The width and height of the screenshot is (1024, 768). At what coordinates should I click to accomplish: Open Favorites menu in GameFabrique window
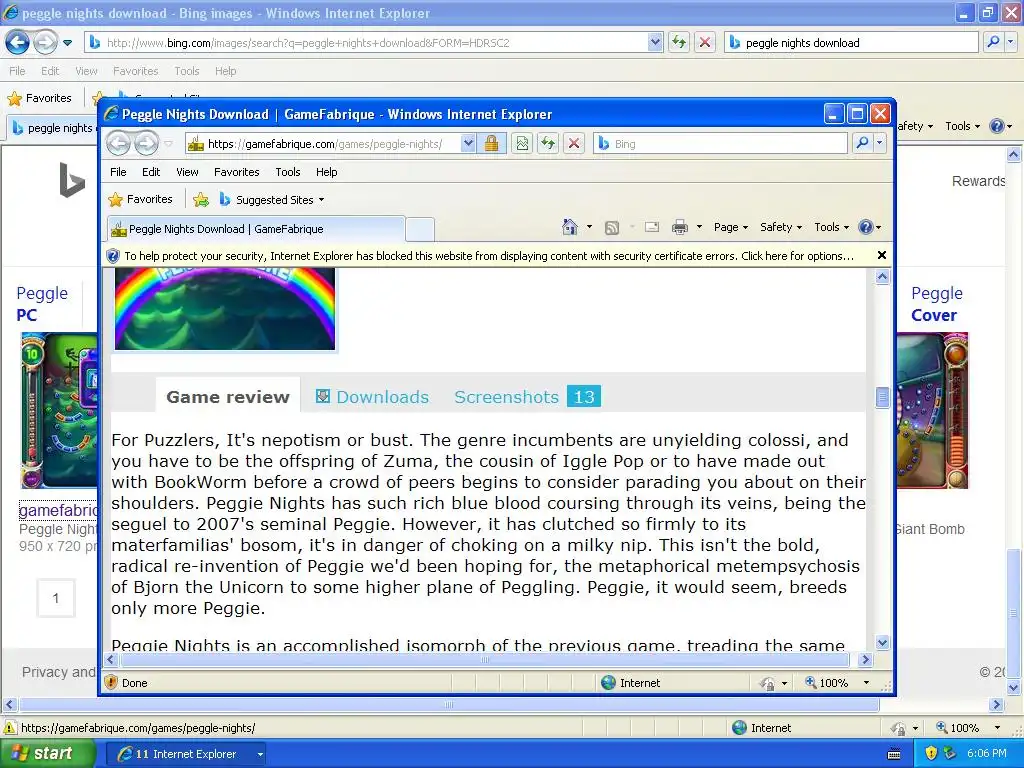[236, 172]
